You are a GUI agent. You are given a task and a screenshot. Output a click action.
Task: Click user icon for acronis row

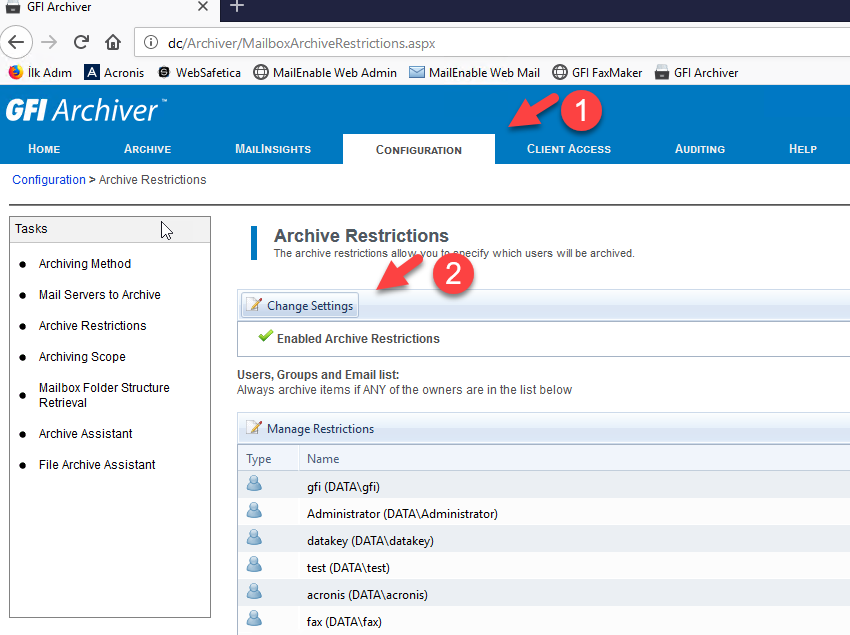click(254, 592)
